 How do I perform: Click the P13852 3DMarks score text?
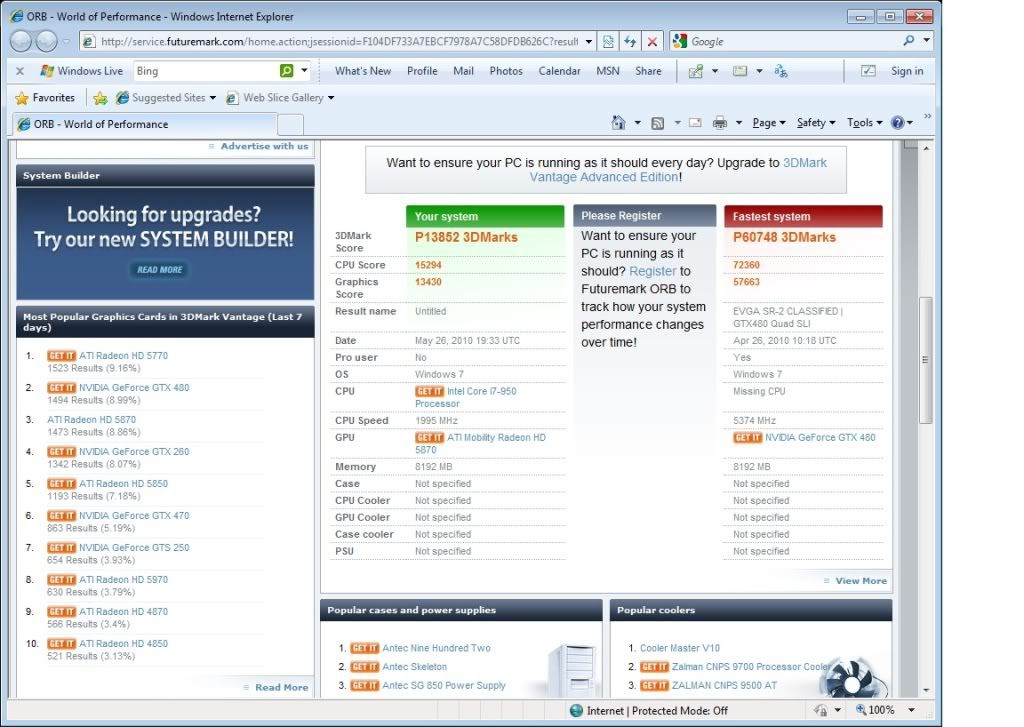466,237
